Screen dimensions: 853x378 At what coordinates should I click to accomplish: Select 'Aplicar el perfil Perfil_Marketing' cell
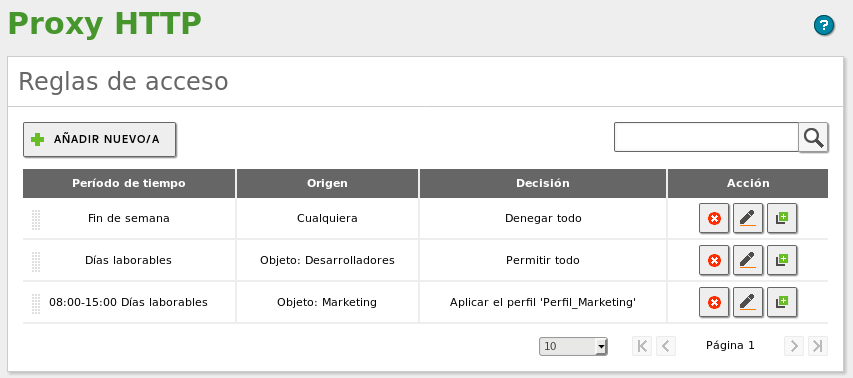542,302
